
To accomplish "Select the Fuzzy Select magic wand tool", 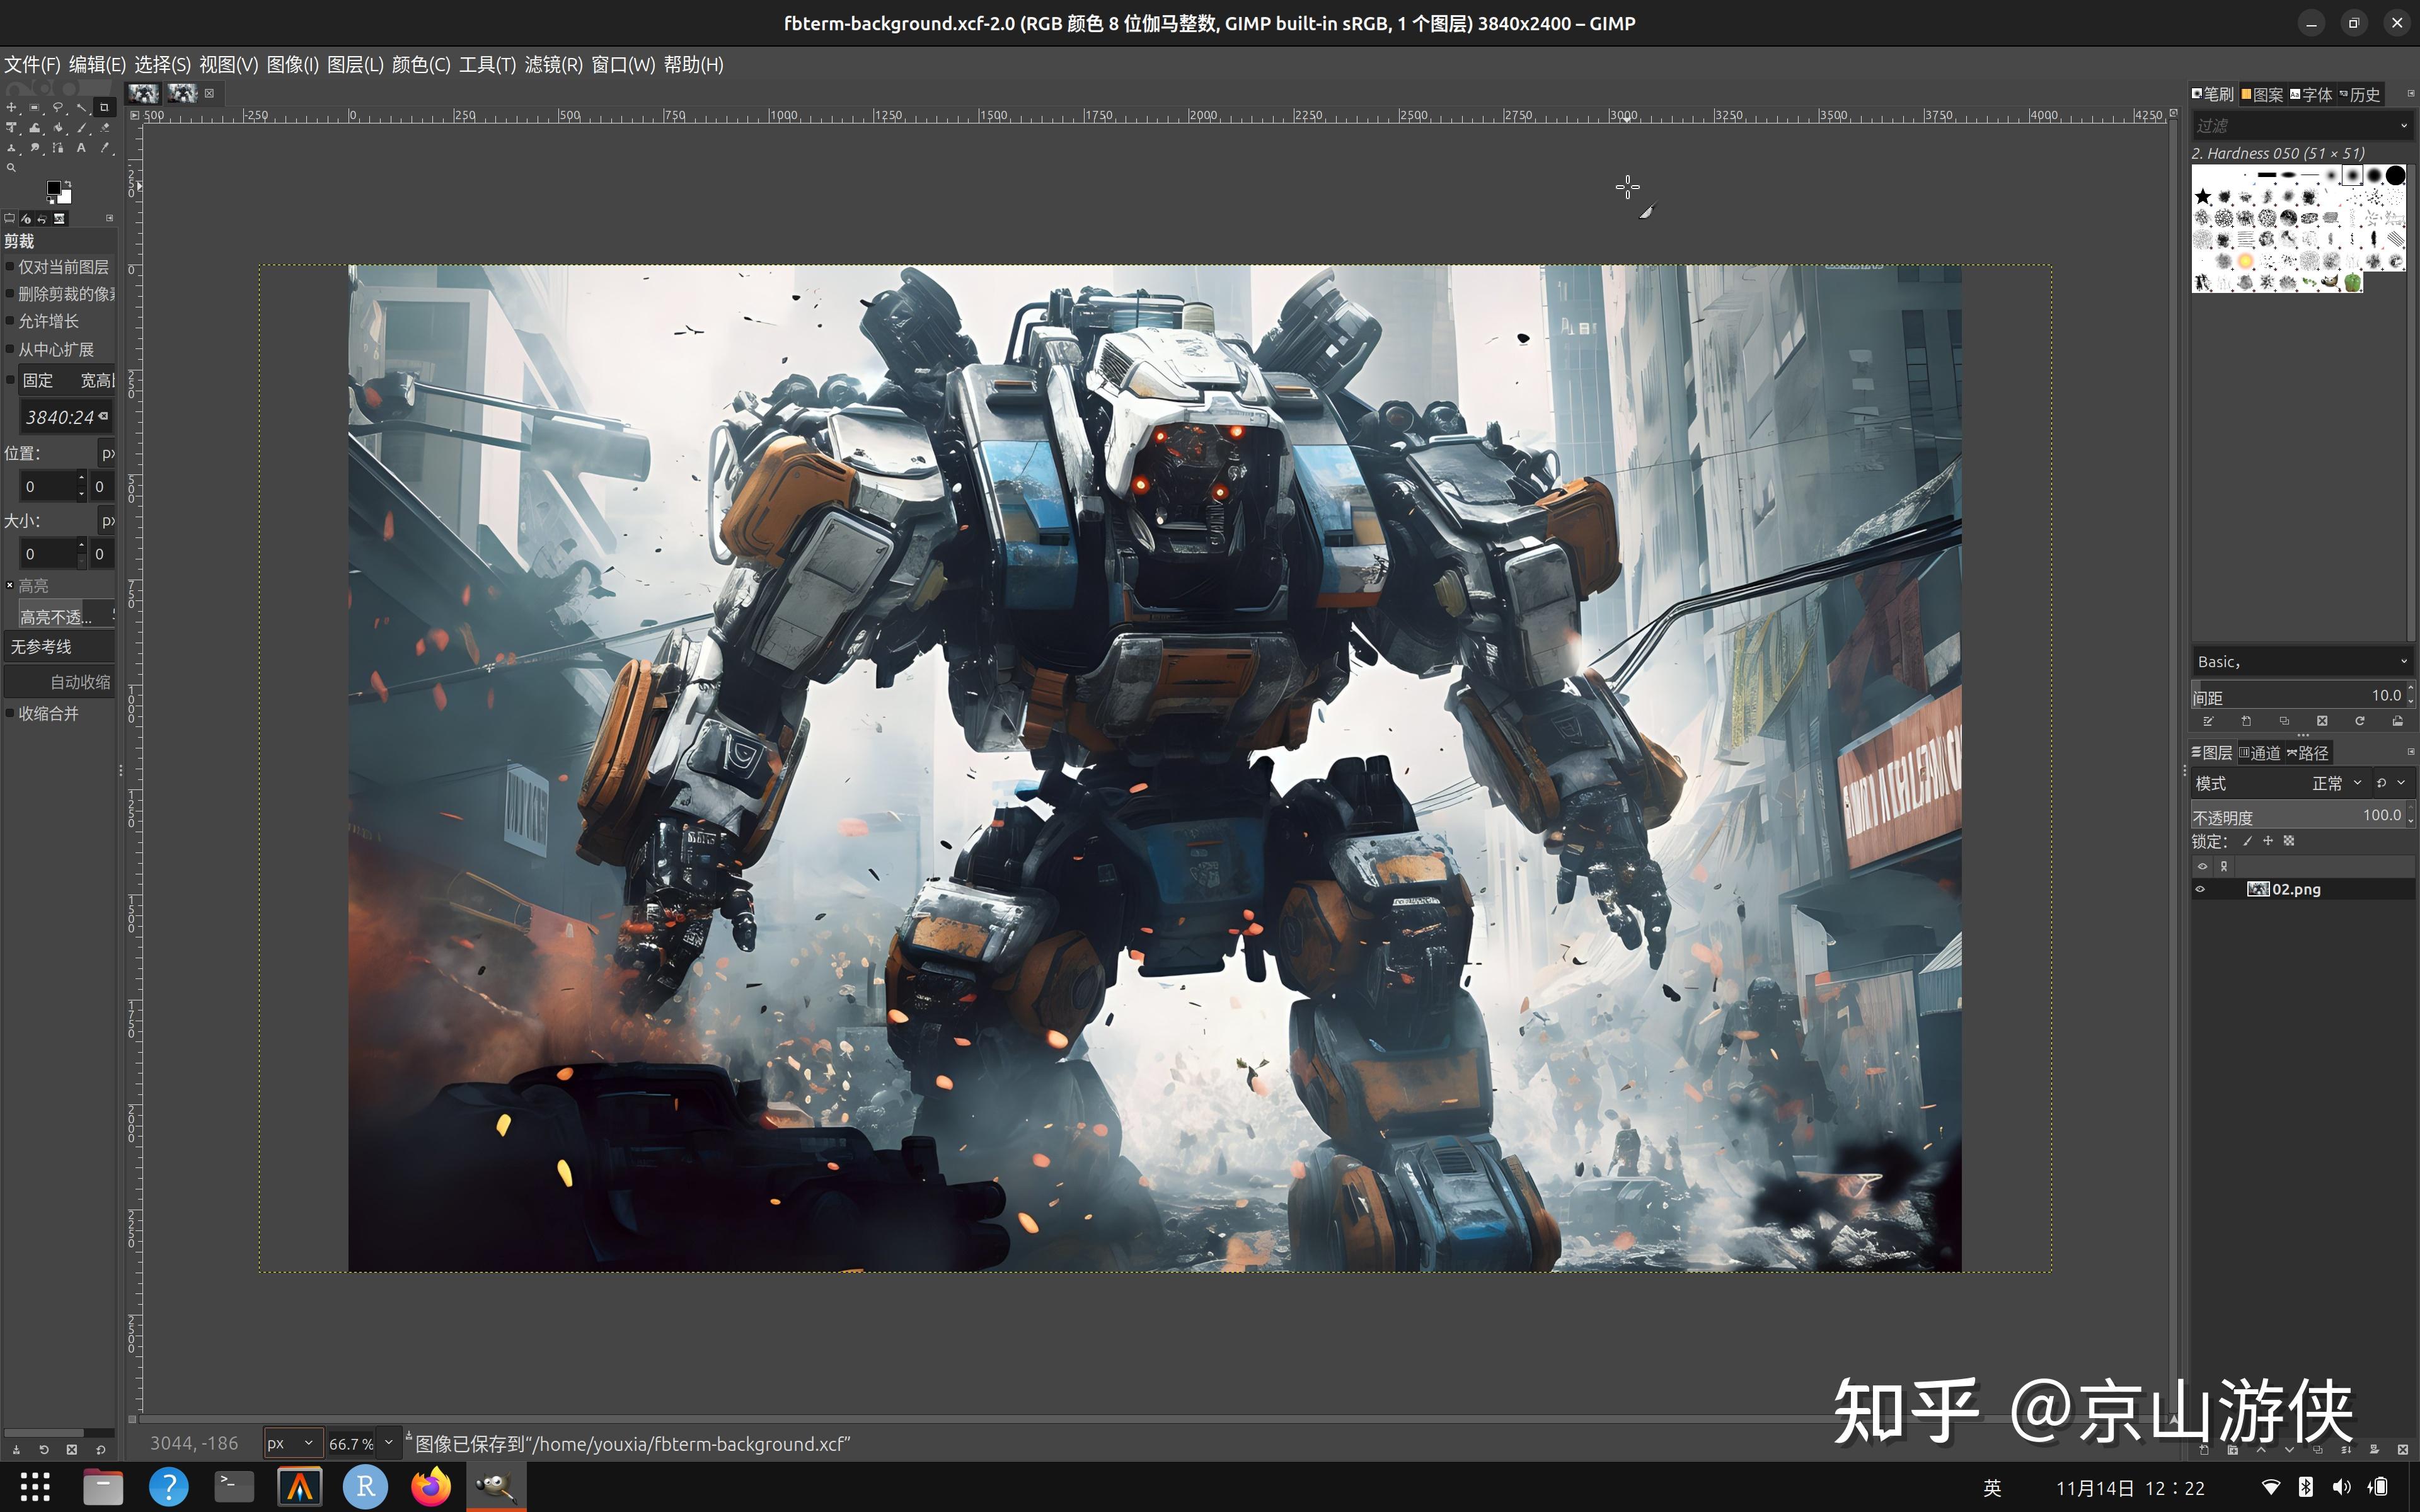I will [81, 107].
